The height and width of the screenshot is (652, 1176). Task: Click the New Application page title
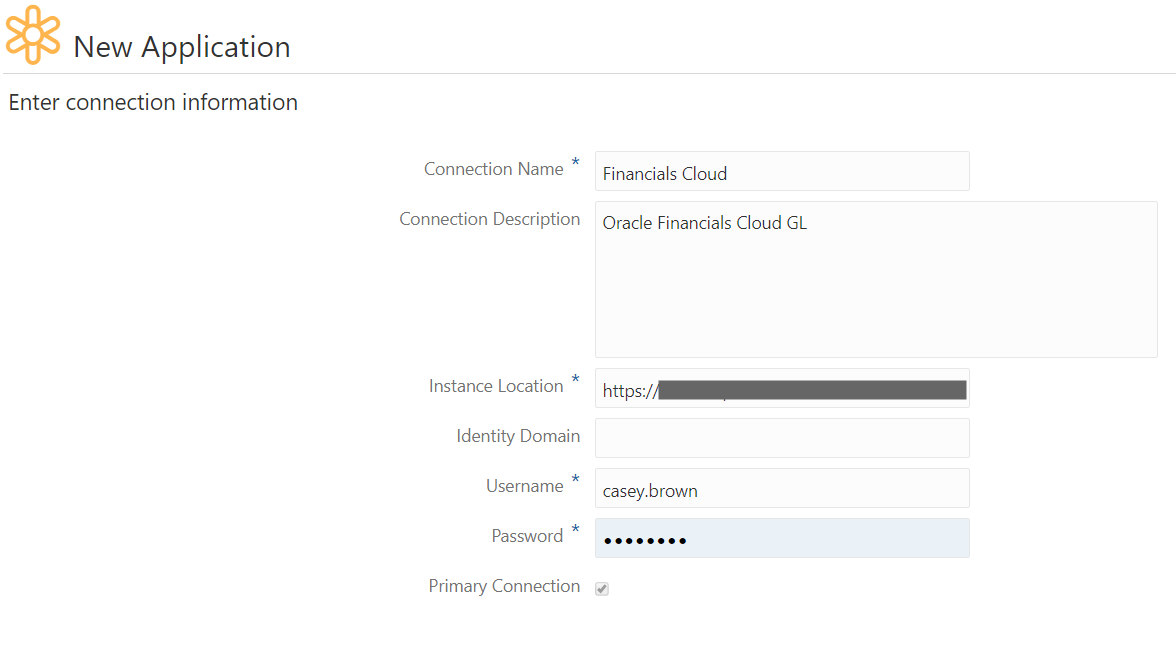(182, 47)
